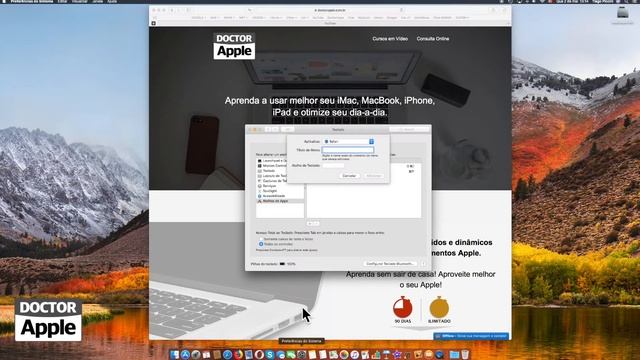Select 'Capturas de Tela' in shortcuts list
The width and height of the screenshot is (640, 360).
pos(272,181)
